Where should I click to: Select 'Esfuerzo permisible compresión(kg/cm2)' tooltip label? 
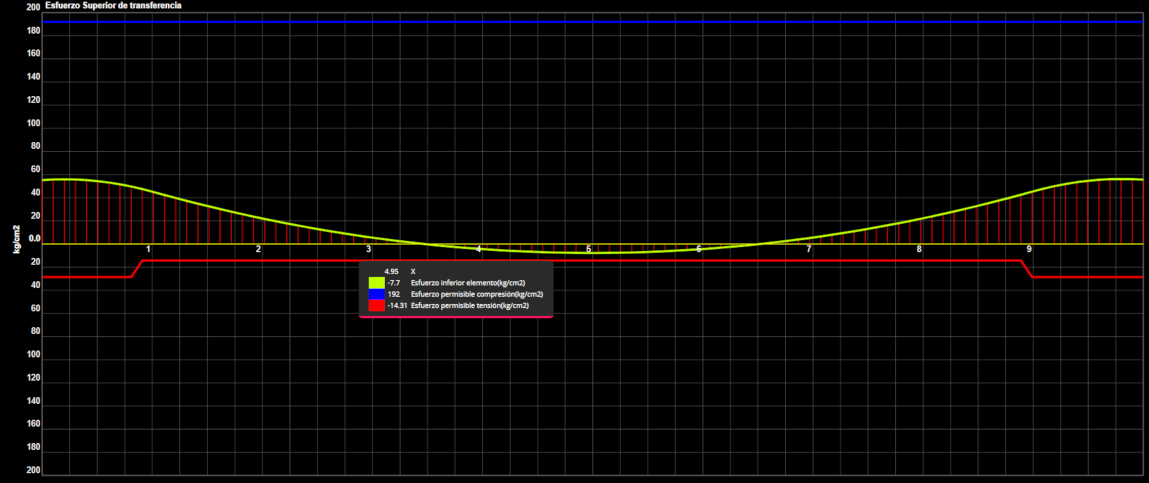(x=477, y=294)
